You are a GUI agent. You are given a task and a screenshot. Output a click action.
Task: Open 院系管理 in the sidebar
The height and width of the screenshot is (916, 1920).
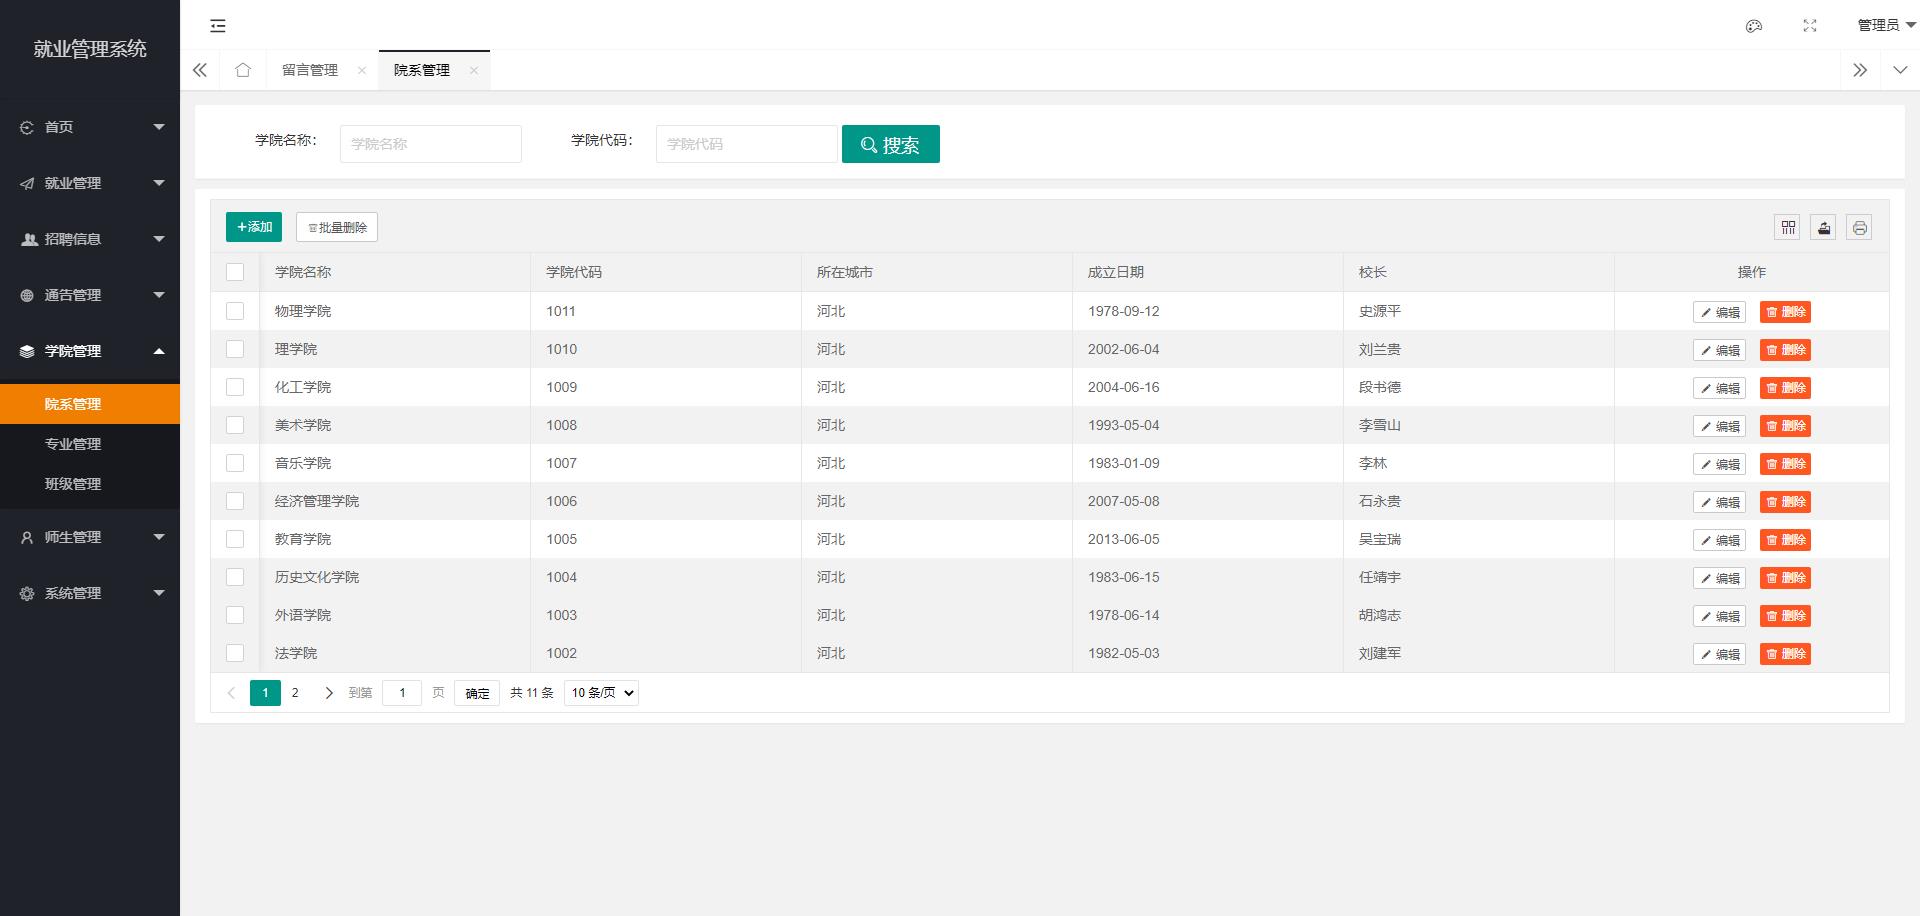(x=90, y=404)
